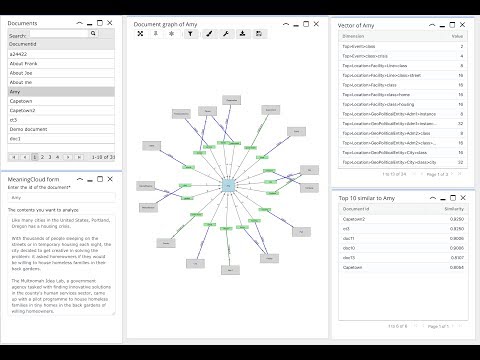Go to last page of Documents list
Viewport: 480px width, 360px height.
[x=79, y=157]
